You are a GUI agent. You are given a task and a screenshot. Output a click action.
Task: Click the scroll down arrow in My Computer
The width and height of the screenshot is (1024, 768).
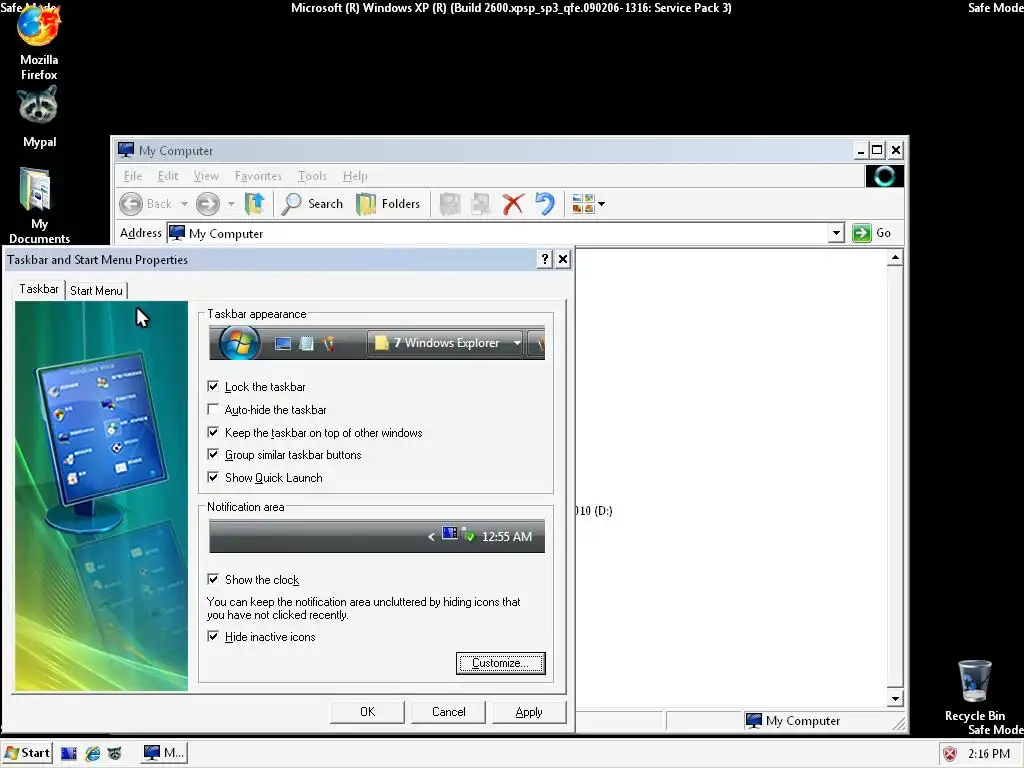click(x=895, y=699)
